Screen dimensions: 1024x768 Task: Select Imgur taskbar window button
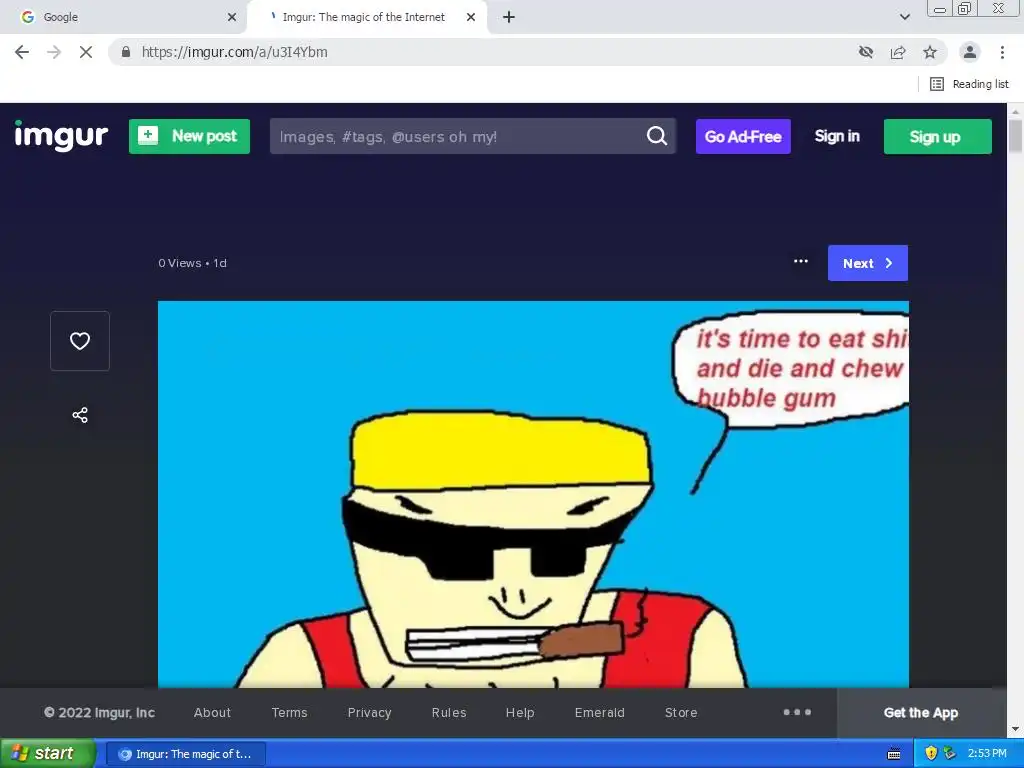point(186,754)
